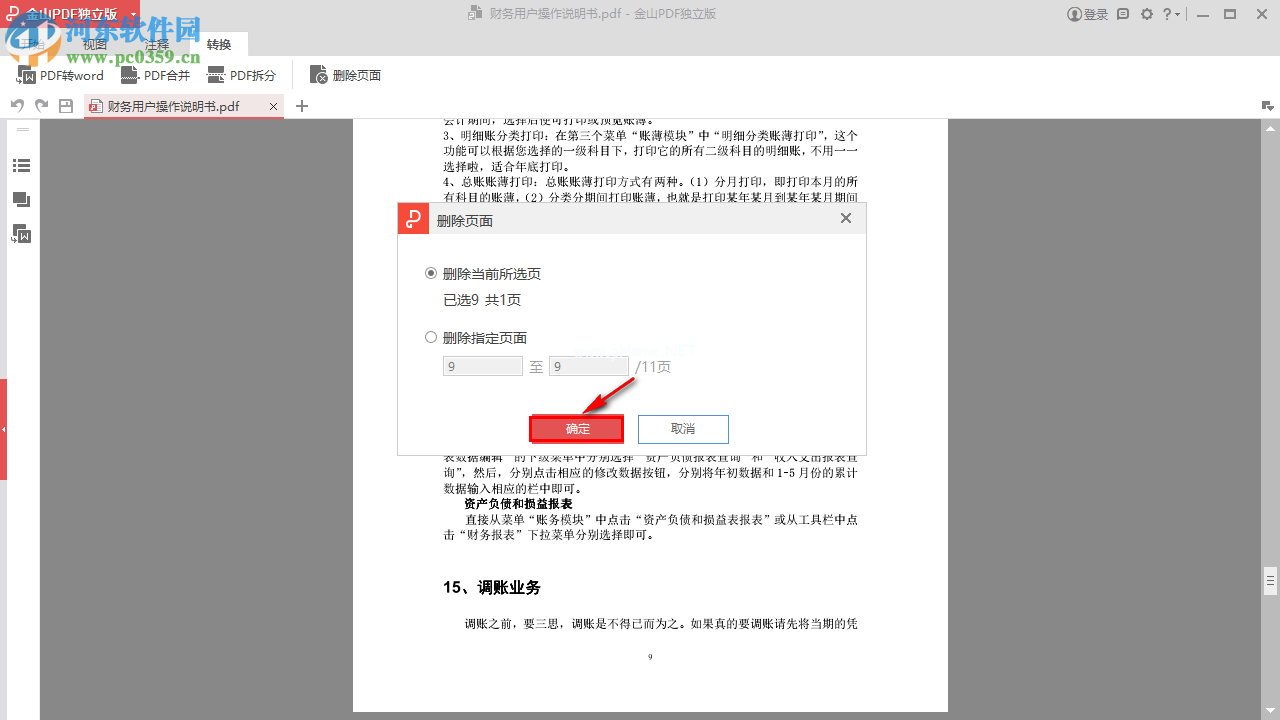The image size is (1280, 720).
Task: Open the annotations sidebar icon
Action: pyautogui.click(x=21, y=200)
